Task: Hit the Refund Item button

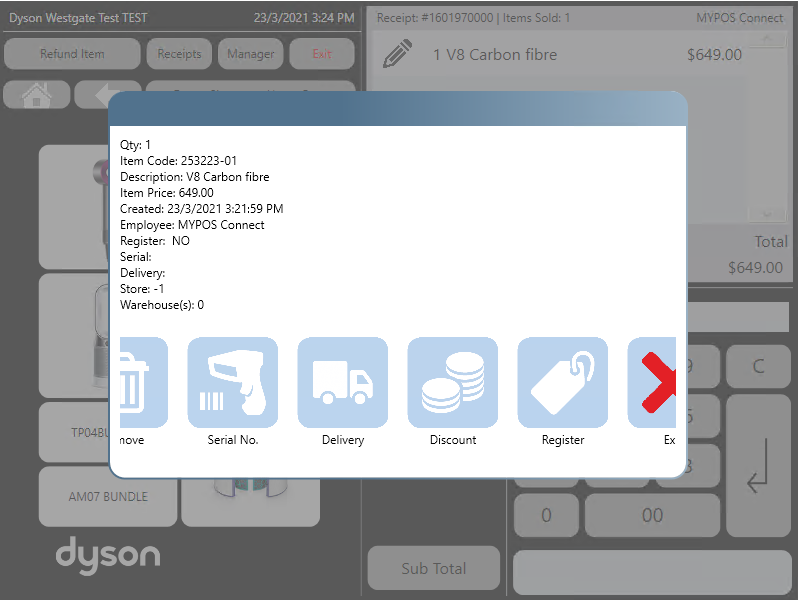Action: coord(72,53)
